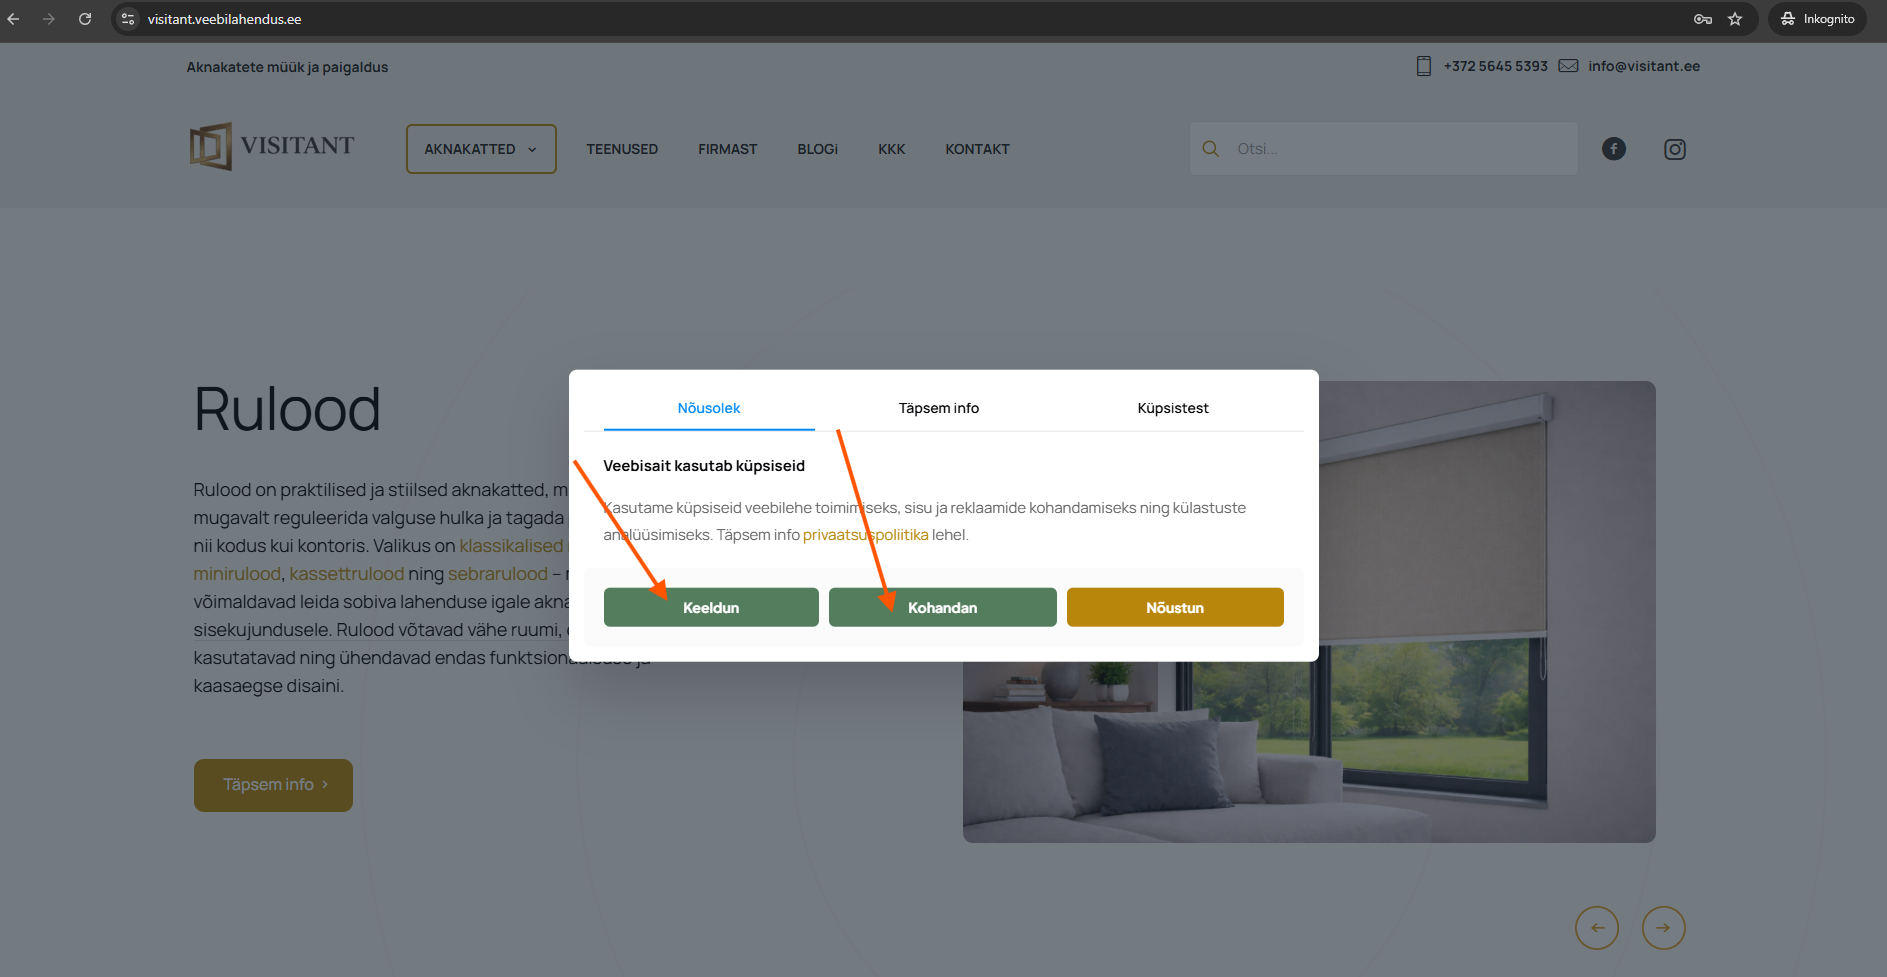This screenshot has width=1887, height=977.
Task: Open the Instagram profile icon
Action: point(1674,149)
